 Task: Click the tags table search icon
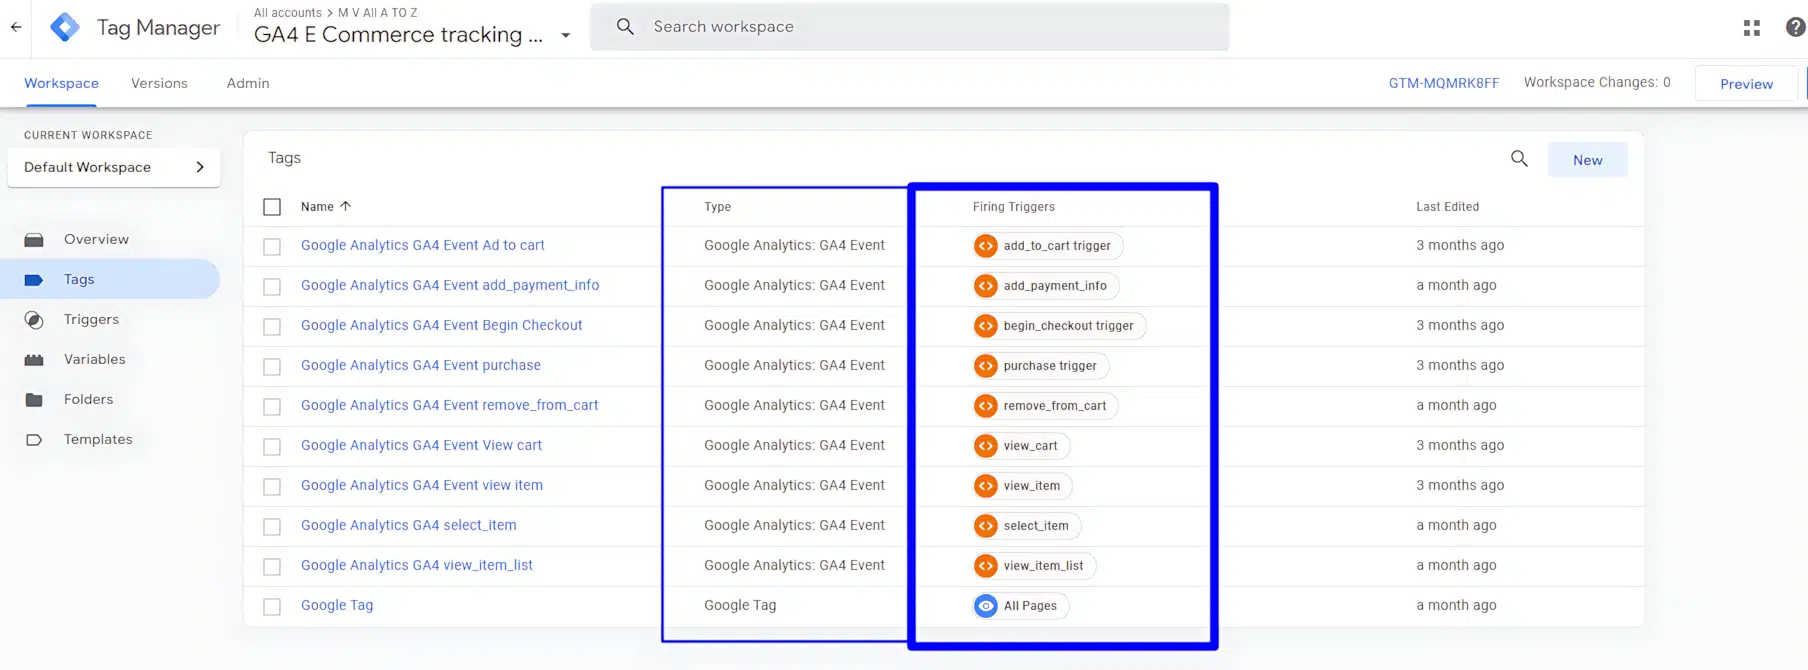[1519, 159]
